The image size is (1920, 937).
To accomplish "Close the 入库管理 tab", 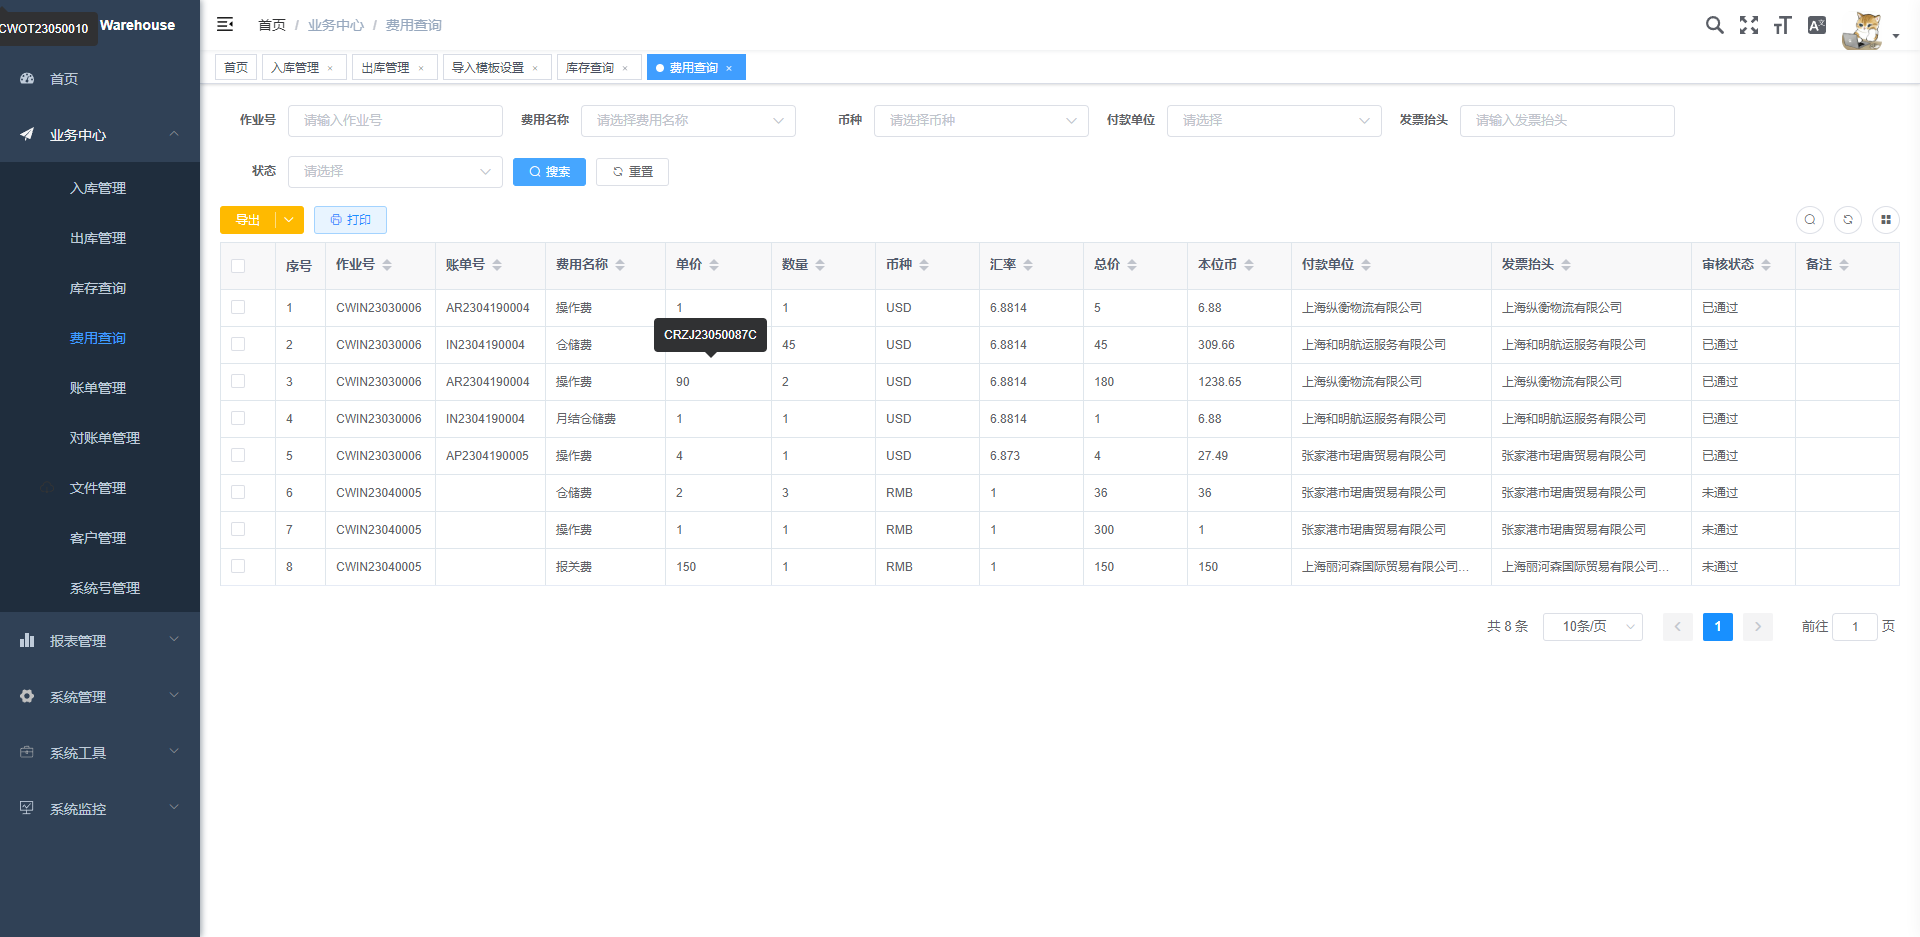I will (x=330, y=68).
